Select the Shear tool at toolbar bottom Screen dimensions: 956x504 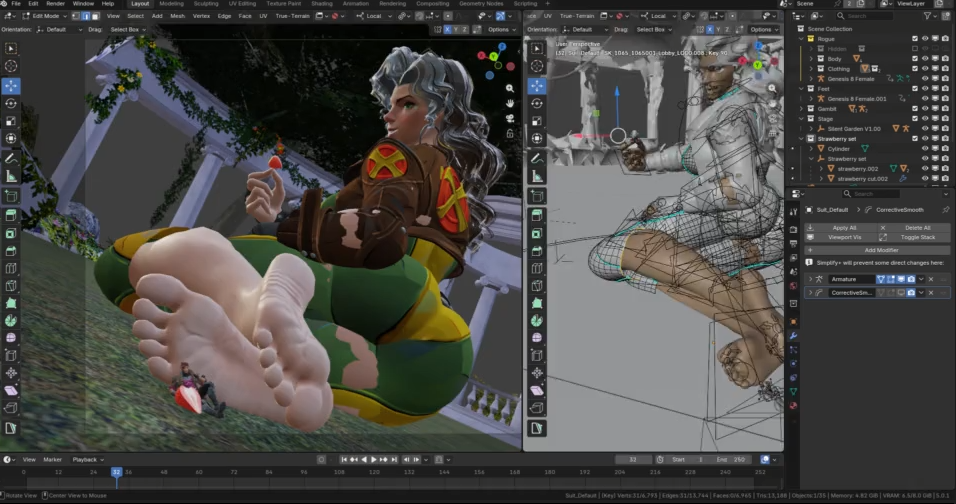[11, 390]
